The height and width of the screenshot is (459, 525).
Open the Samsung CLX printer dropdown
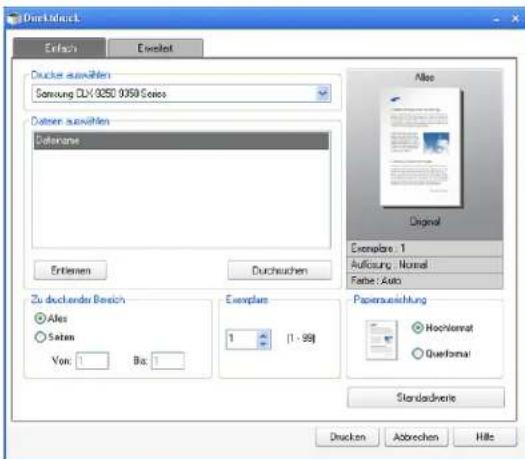coord(323,93)
